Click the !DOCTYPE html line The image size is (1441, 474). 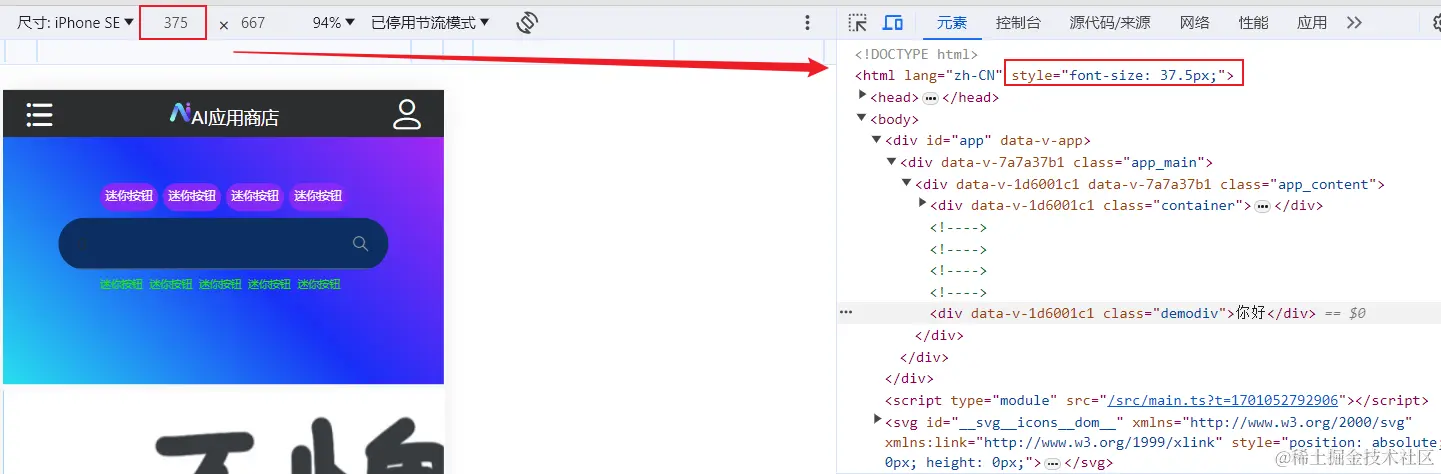916,54
